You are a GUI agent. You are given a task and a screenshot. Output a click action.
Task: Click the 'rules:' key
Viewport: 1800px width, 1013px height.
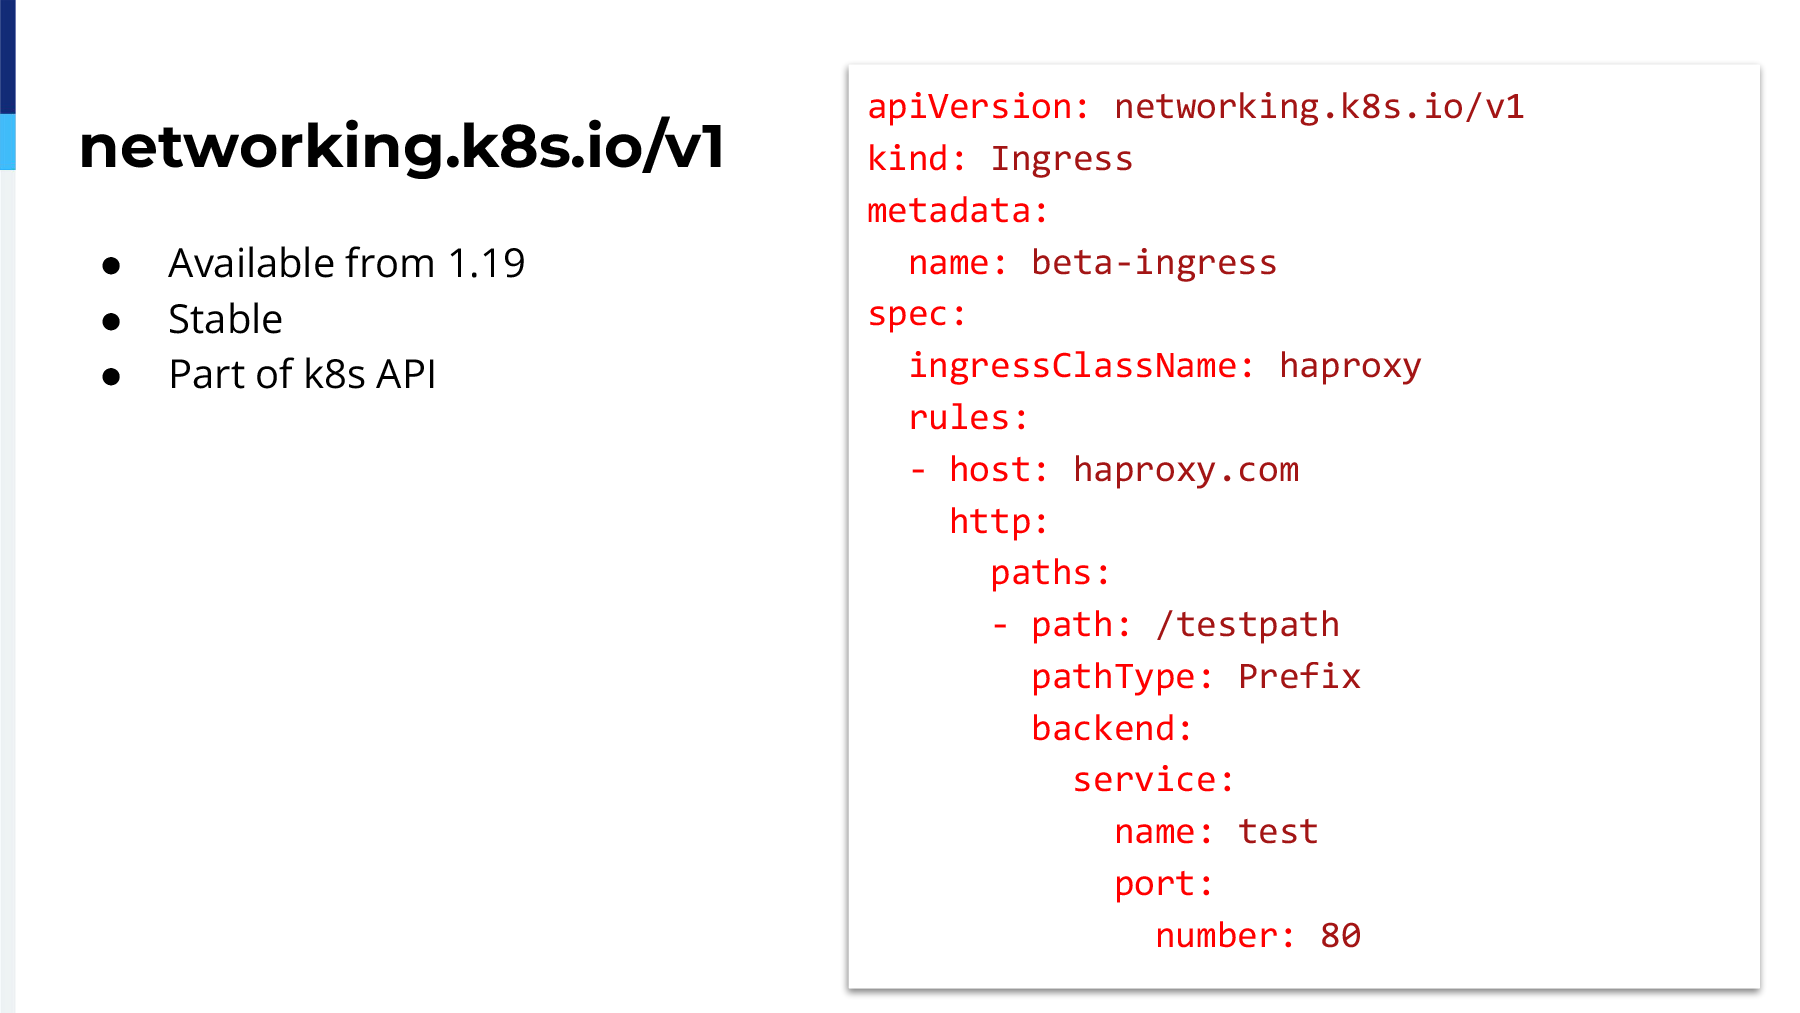[968, 417]
